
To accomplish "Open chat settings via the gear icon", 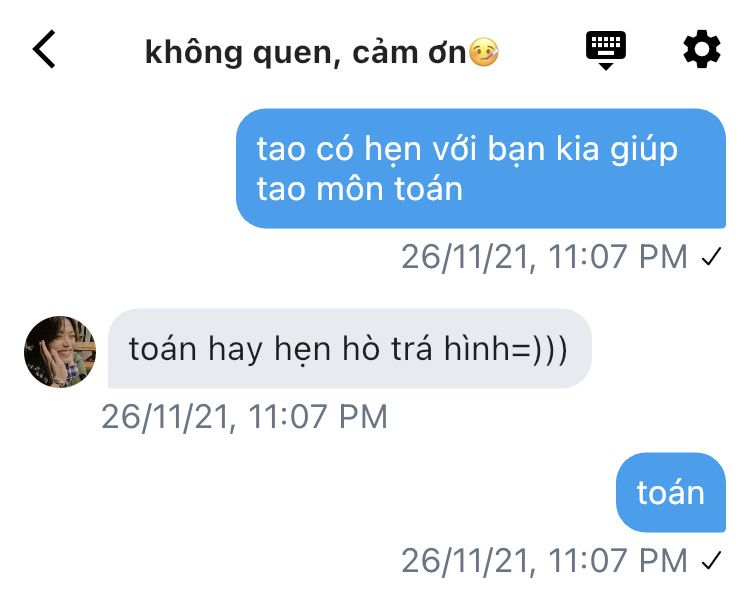I will 701,49.
